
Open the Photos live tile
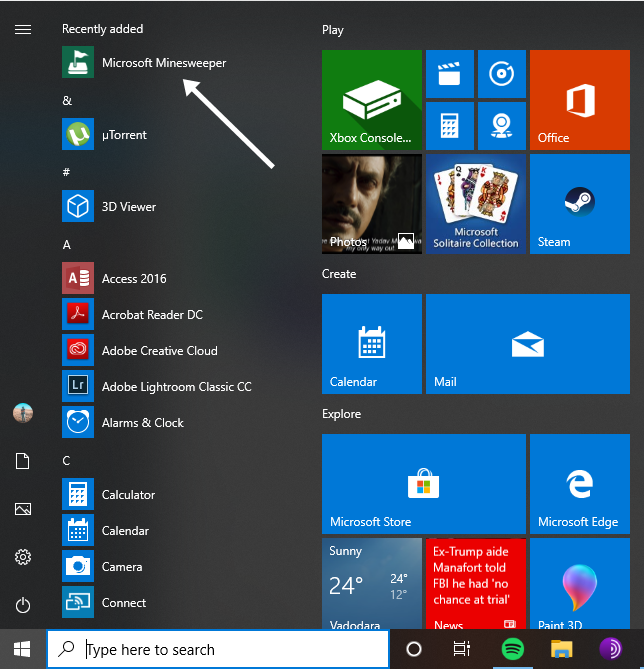pyautogui.click(x=372, y=204)
